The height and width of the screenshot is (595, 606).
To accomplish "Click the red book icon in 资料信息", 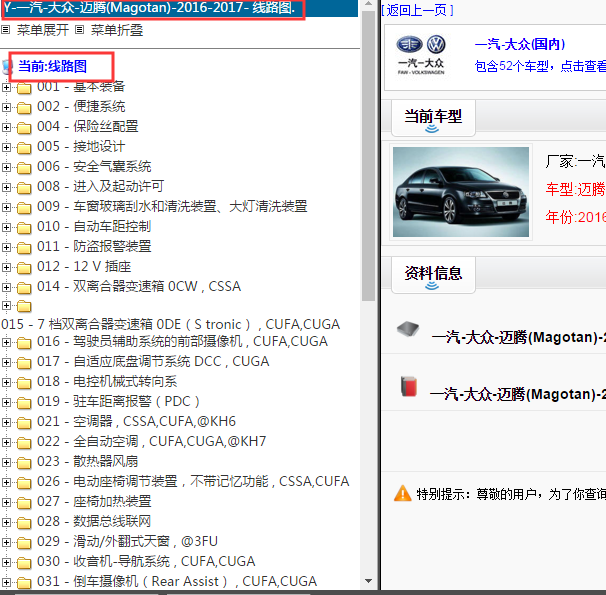I will [x=409, y=386].
